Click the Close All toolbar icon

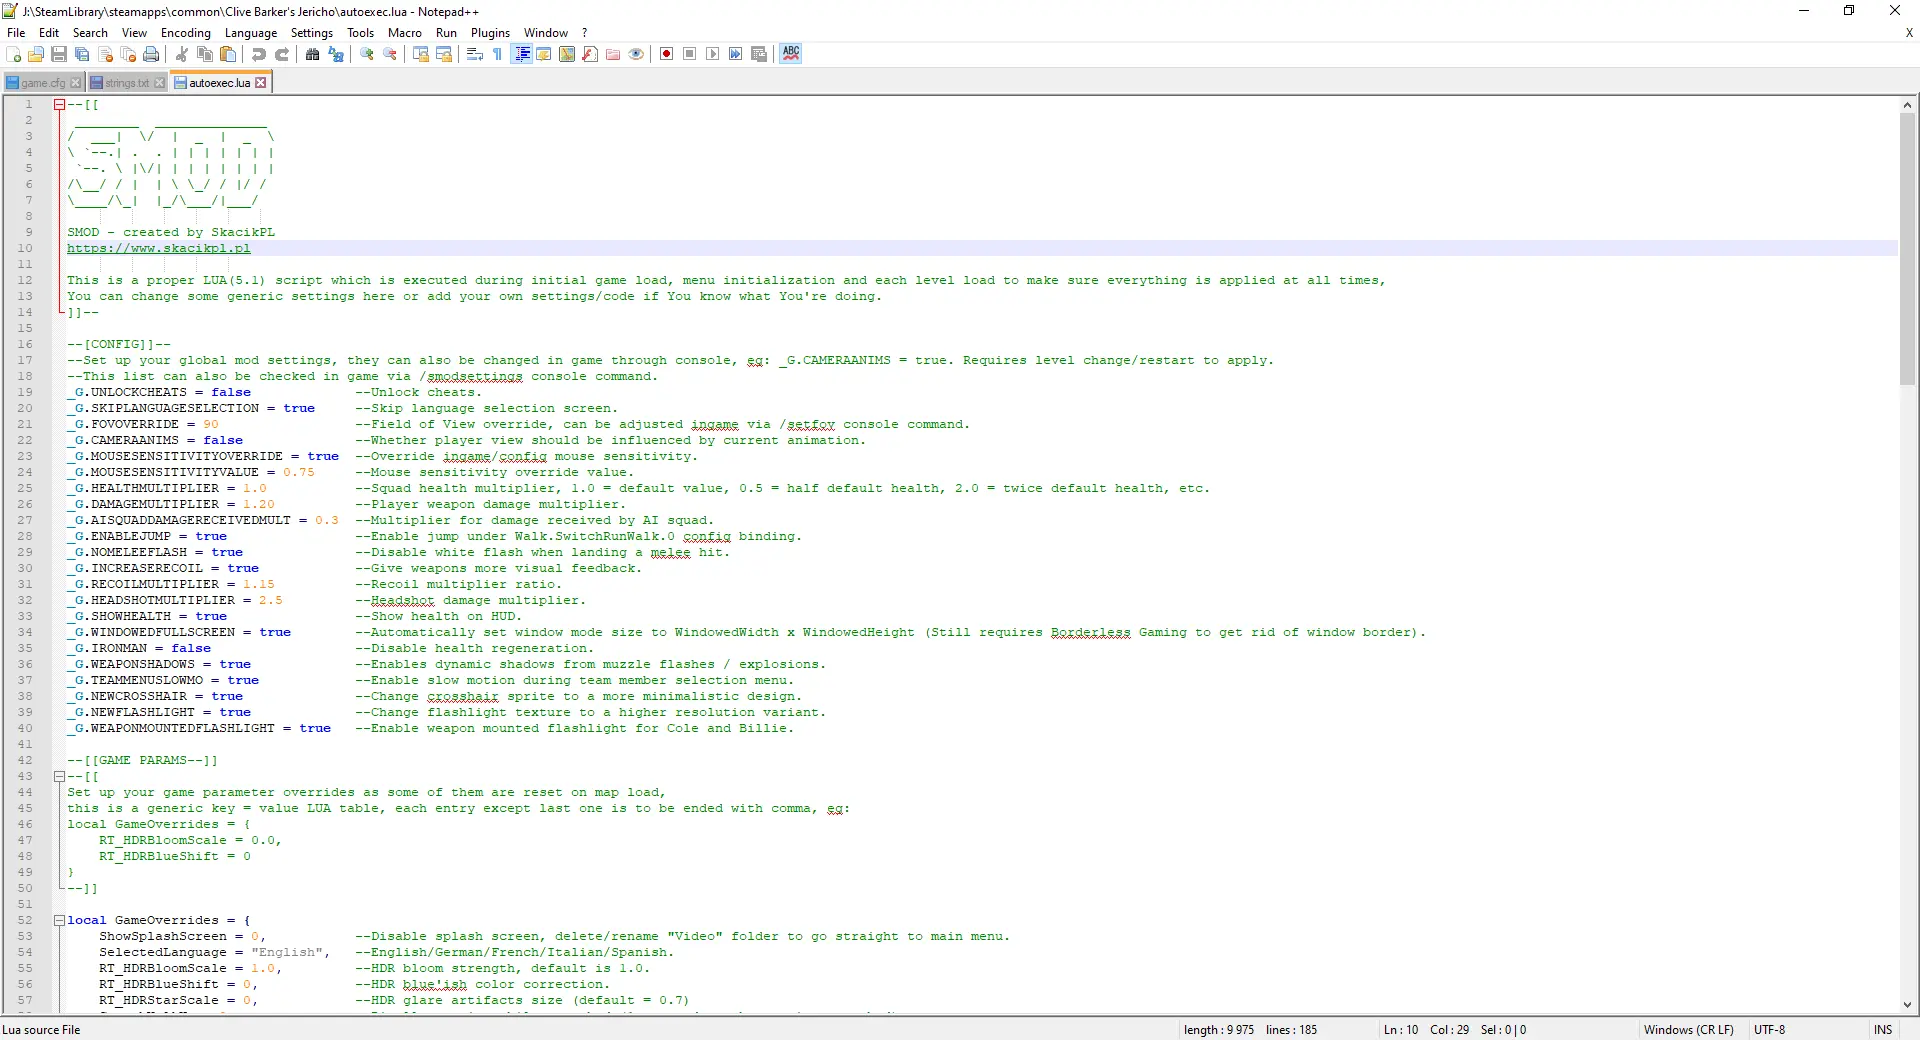click(128, 54)
